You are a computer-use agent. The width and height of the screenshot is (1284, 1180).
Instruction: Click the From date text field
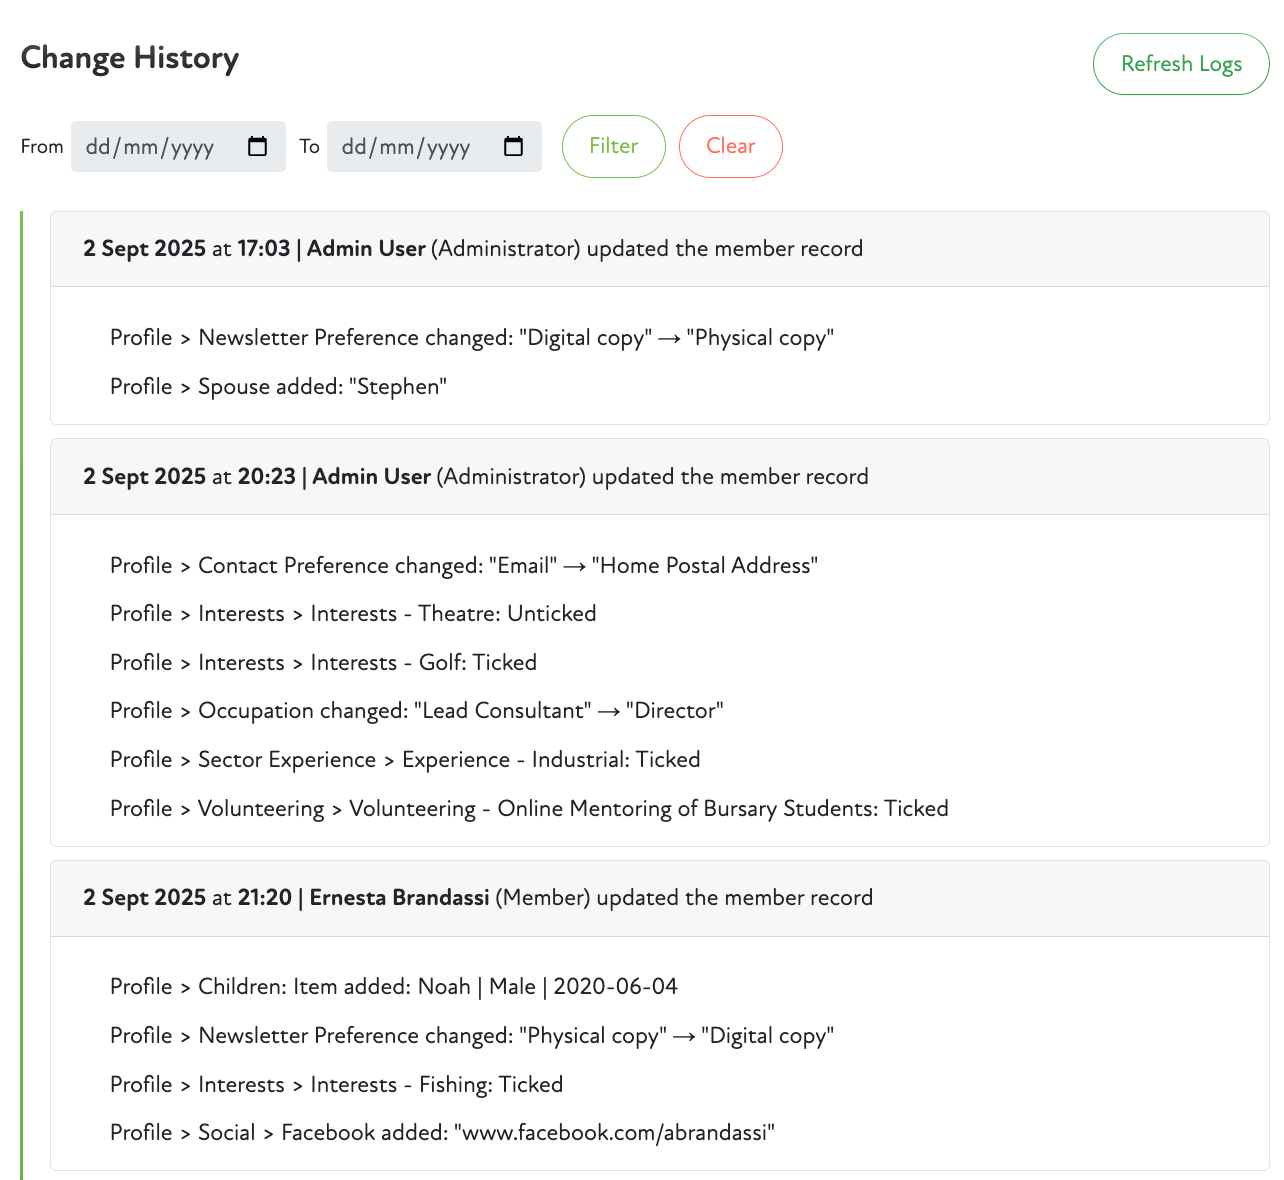[150, 147]
